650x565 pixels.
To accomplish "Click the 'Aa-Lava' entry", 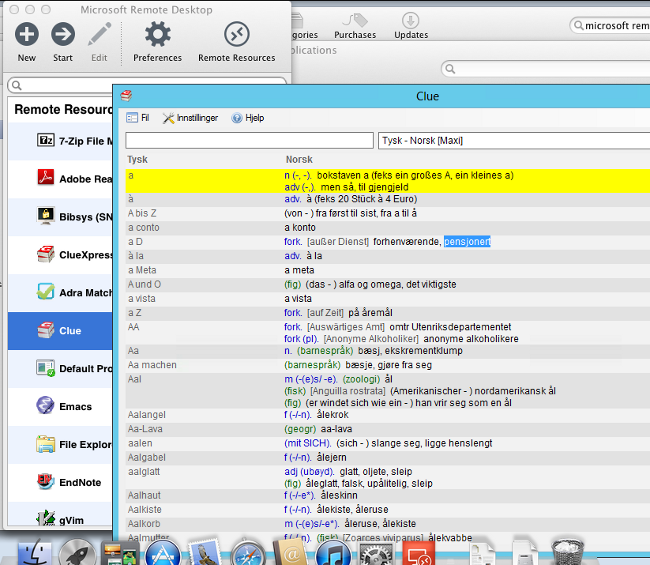I will tap(145, 429).
